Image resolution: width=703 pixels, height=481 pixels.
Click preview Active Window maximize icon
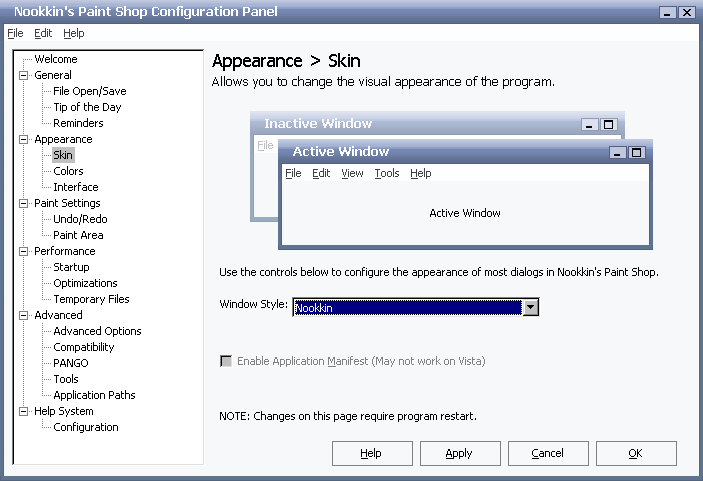click(x=636, y=153)
